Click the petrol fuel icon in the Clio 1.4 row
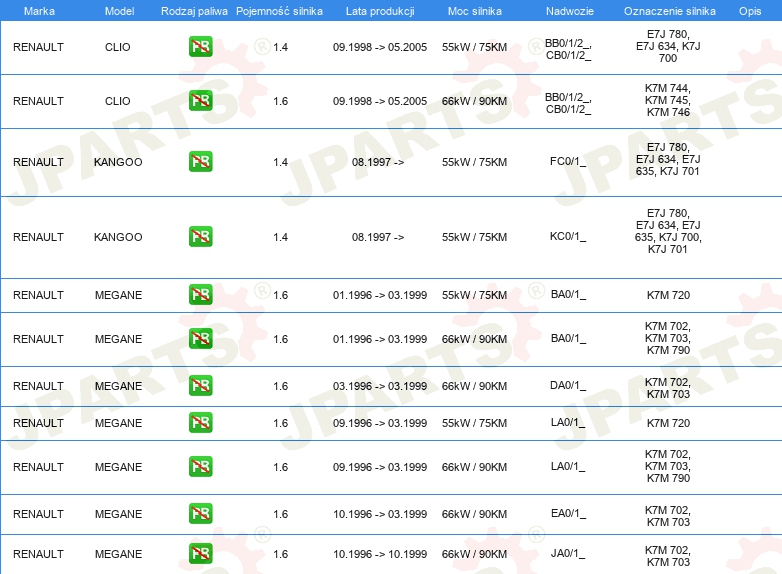 coord(200,47)
